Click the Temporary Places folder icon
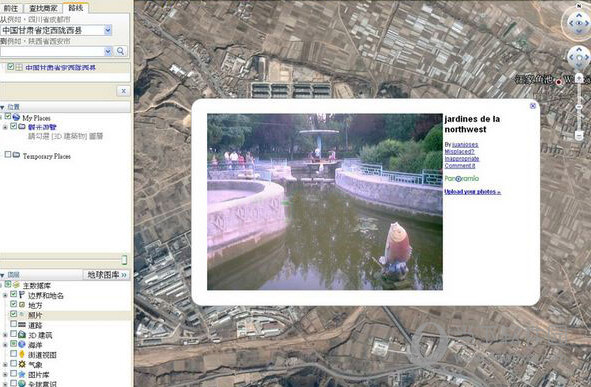This screenshot has height=387, width=591. click(16, 155)
